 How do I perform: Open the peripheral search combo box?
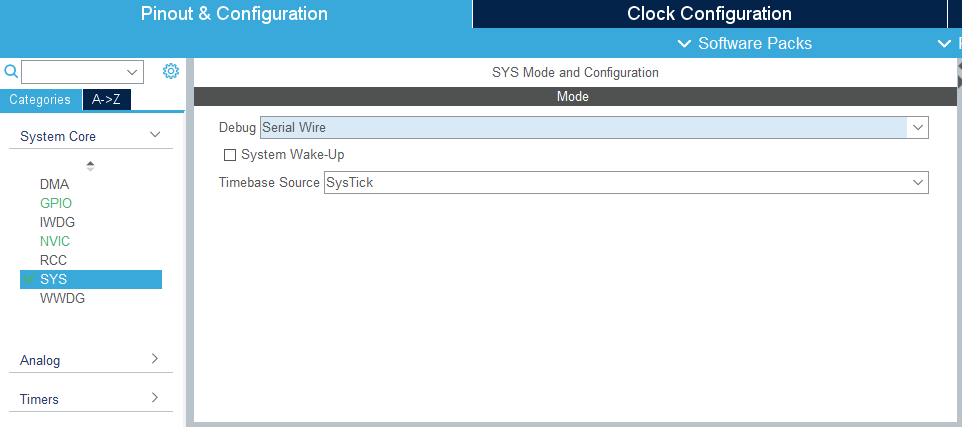[x=82, y=72]
